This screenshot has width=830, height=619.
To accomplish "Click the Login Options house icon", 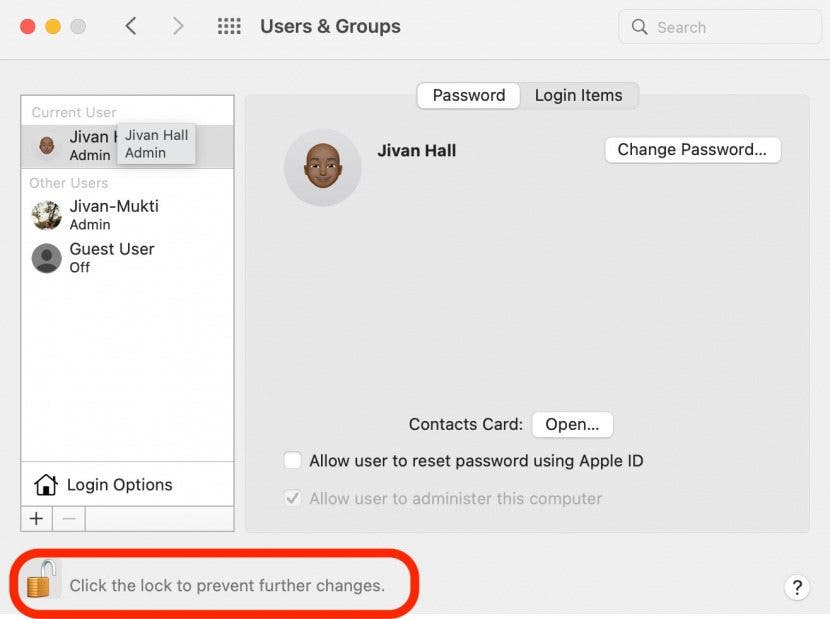I will (x=46, y=485).
